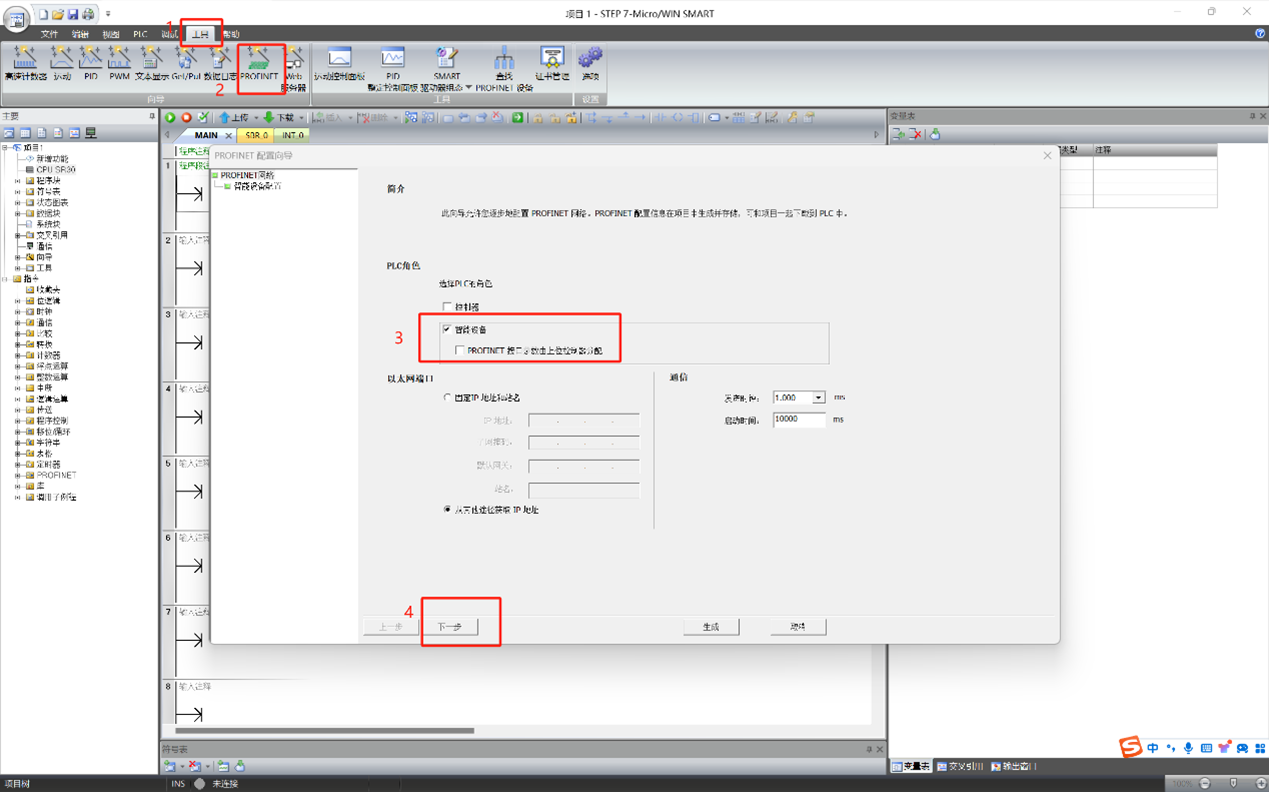Select obtain IP address by other means radio
This screenshot has height=792, width=1269.
(447, 510)
